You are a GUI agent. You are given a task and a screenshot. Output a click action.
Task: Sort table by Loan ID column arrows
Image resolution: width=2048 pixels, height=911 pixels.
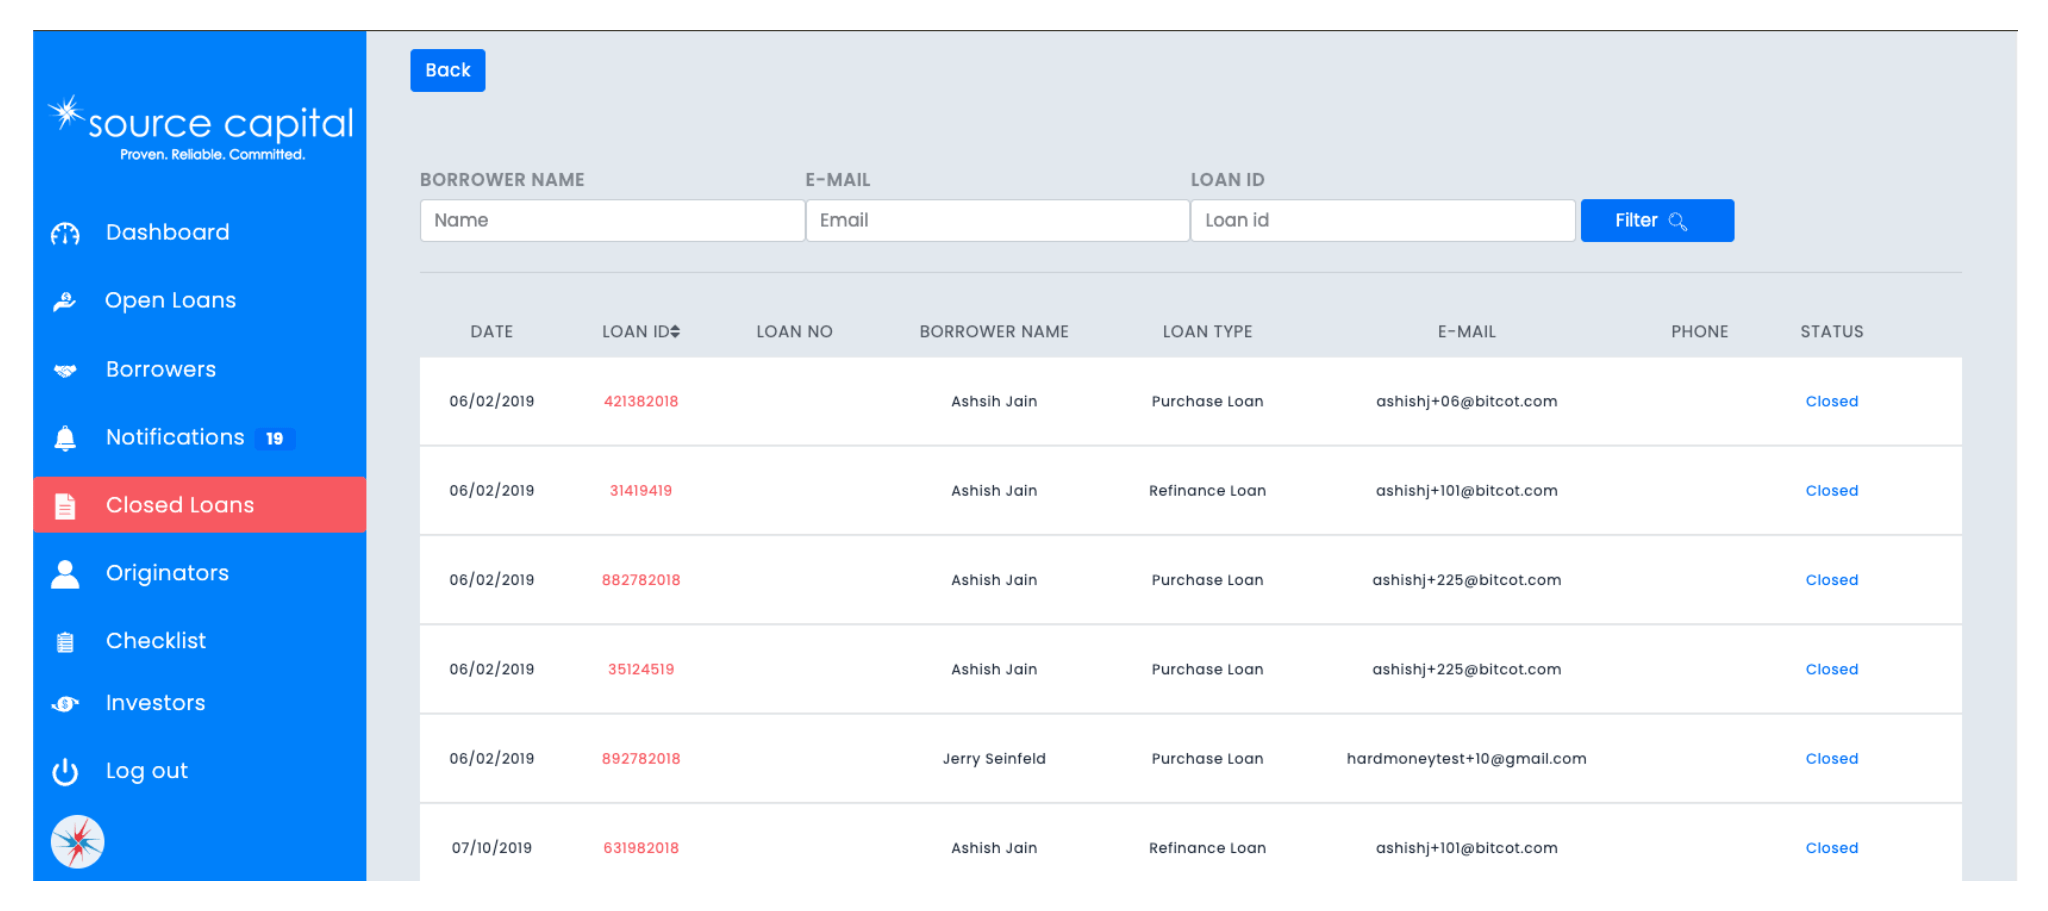coord(675,332)
